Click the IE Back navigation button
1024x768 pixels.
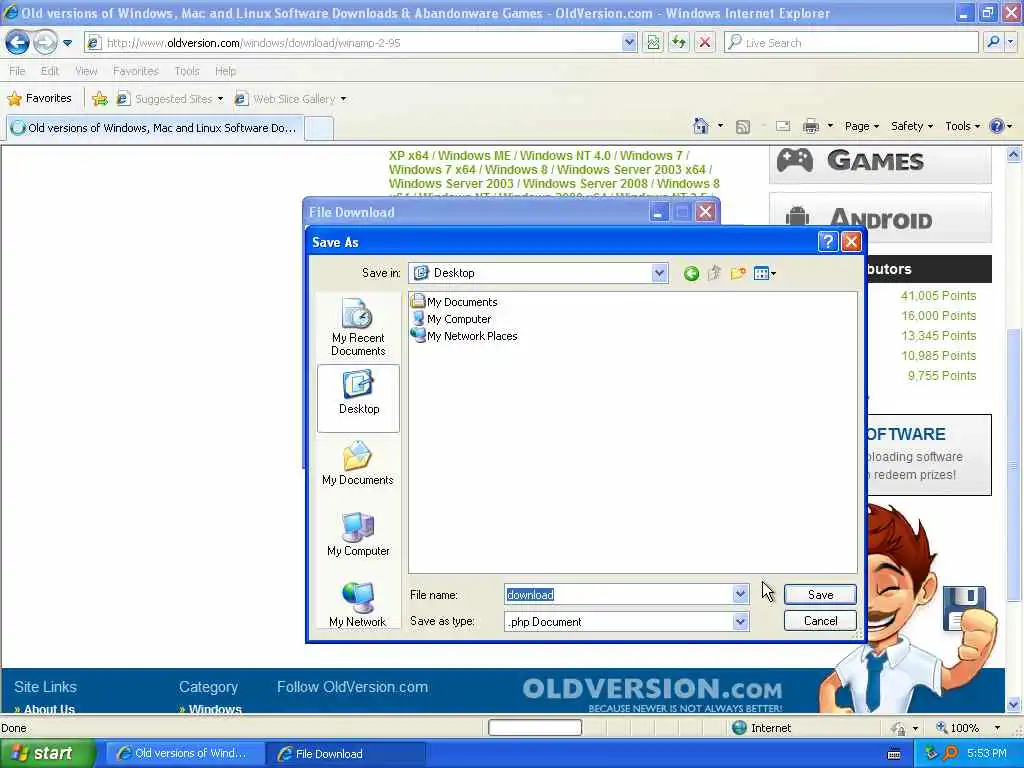(18, 43)
